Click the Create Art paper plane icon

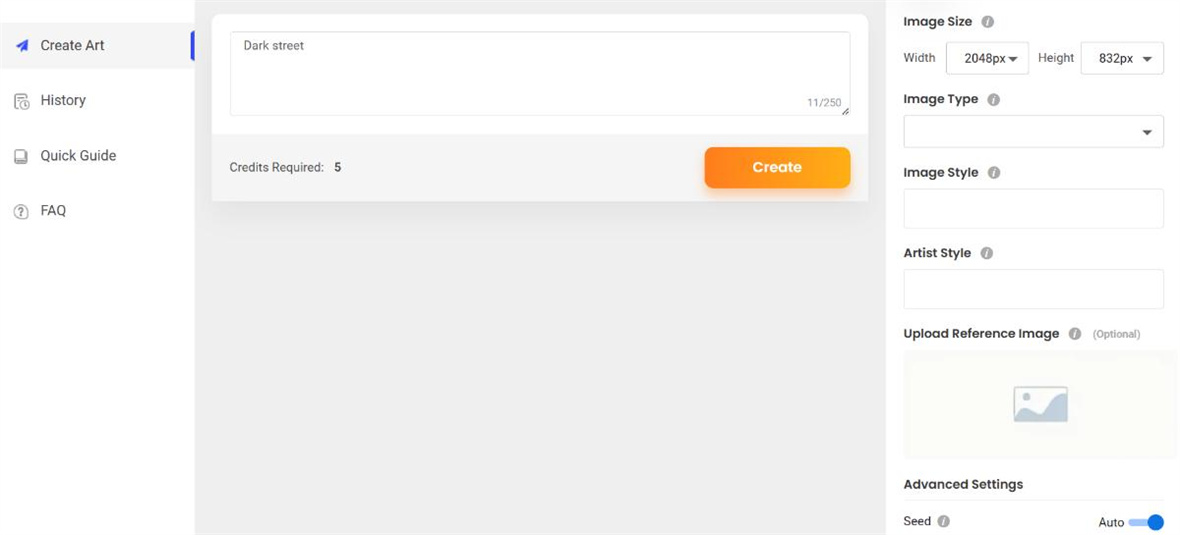(22, 46)
